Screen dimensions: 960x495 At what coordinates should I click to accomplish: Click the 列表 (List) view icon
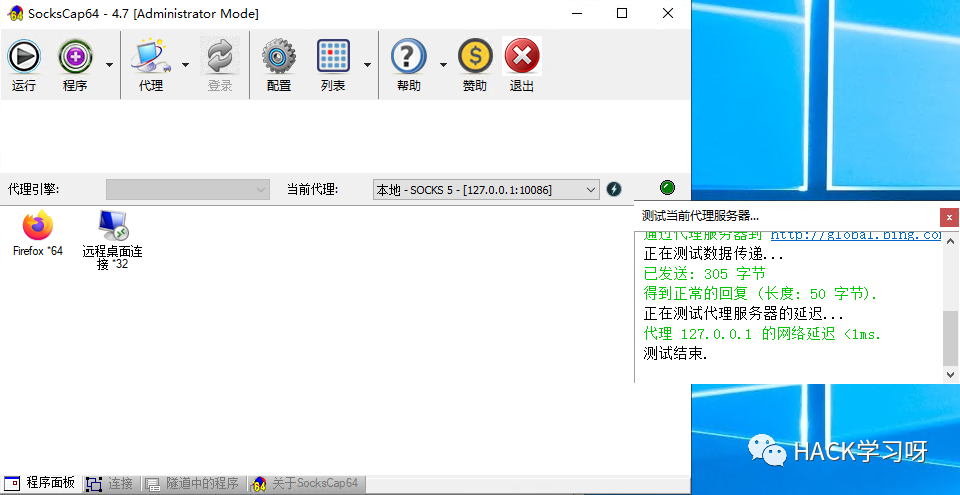point(333,65)
